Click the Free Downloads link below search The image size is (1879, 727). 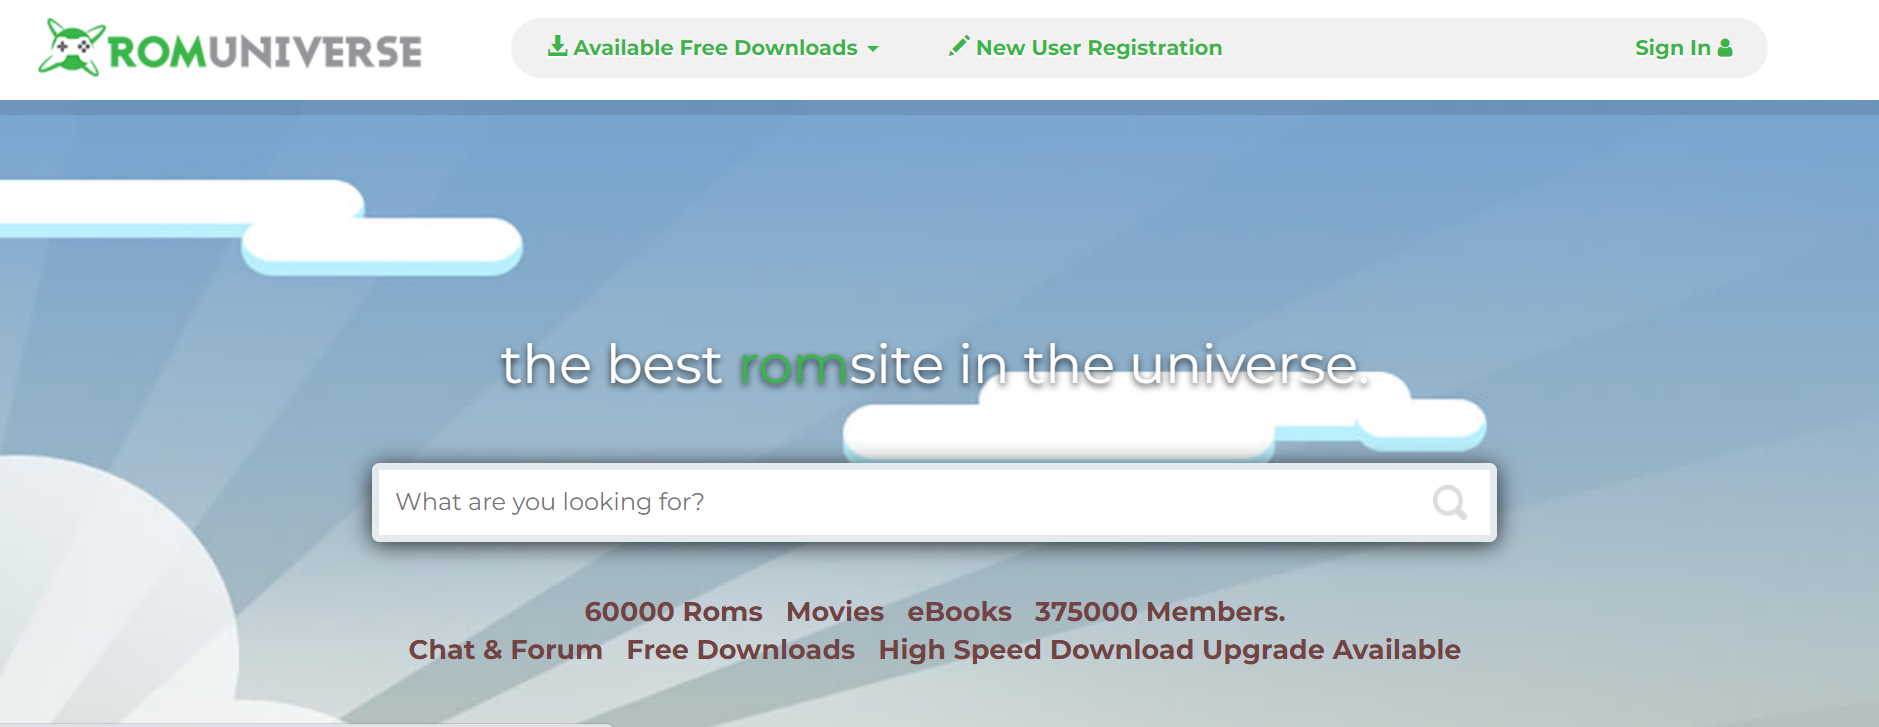pyautogui.click(x=740, y=650)
